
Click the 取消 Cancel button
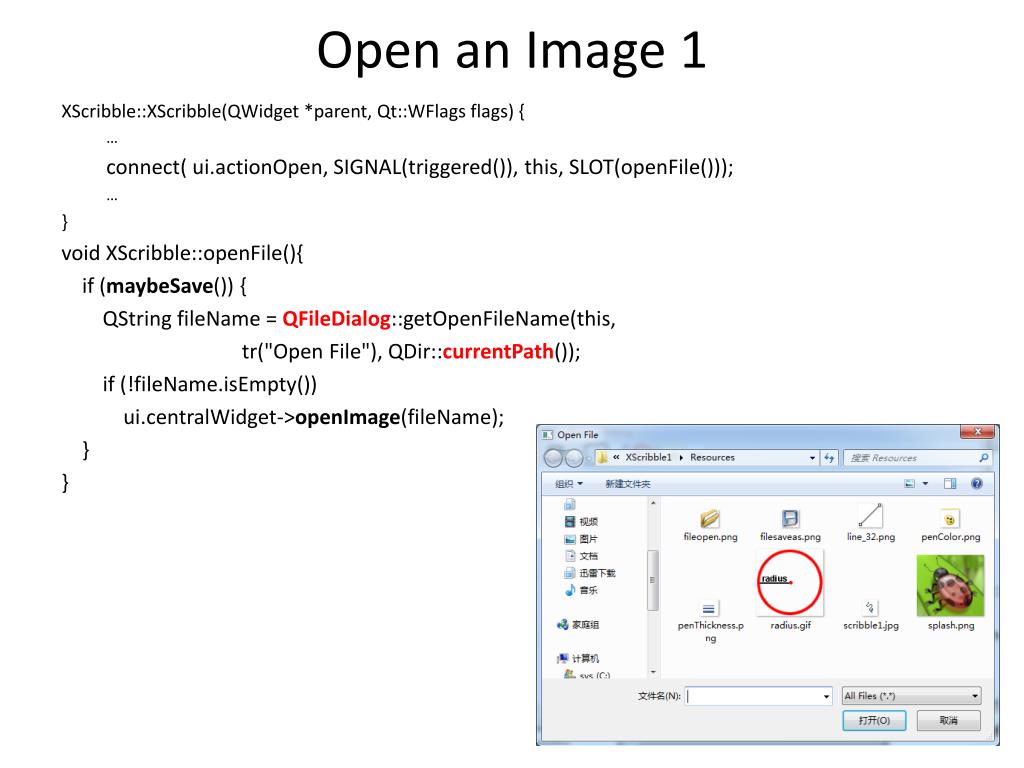click(x=948, y=720)
